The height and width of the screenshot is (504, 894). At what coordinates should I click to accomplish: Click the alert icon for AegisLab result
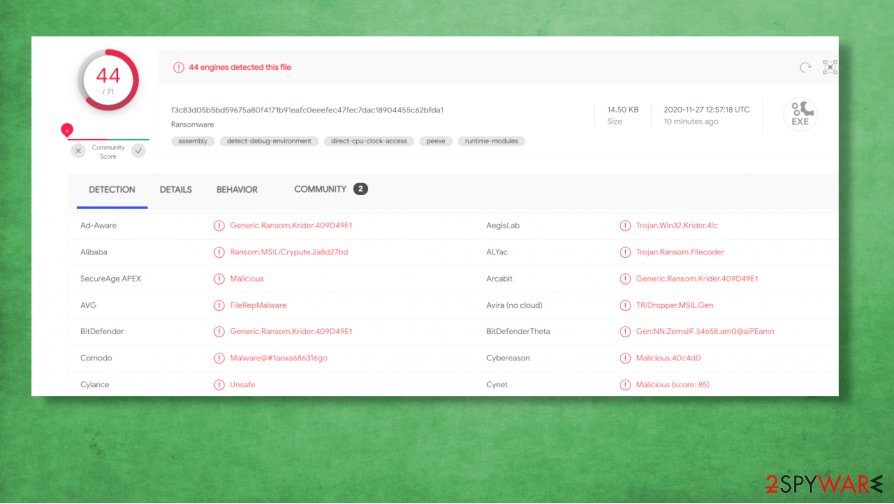click(x=625, y=226)
